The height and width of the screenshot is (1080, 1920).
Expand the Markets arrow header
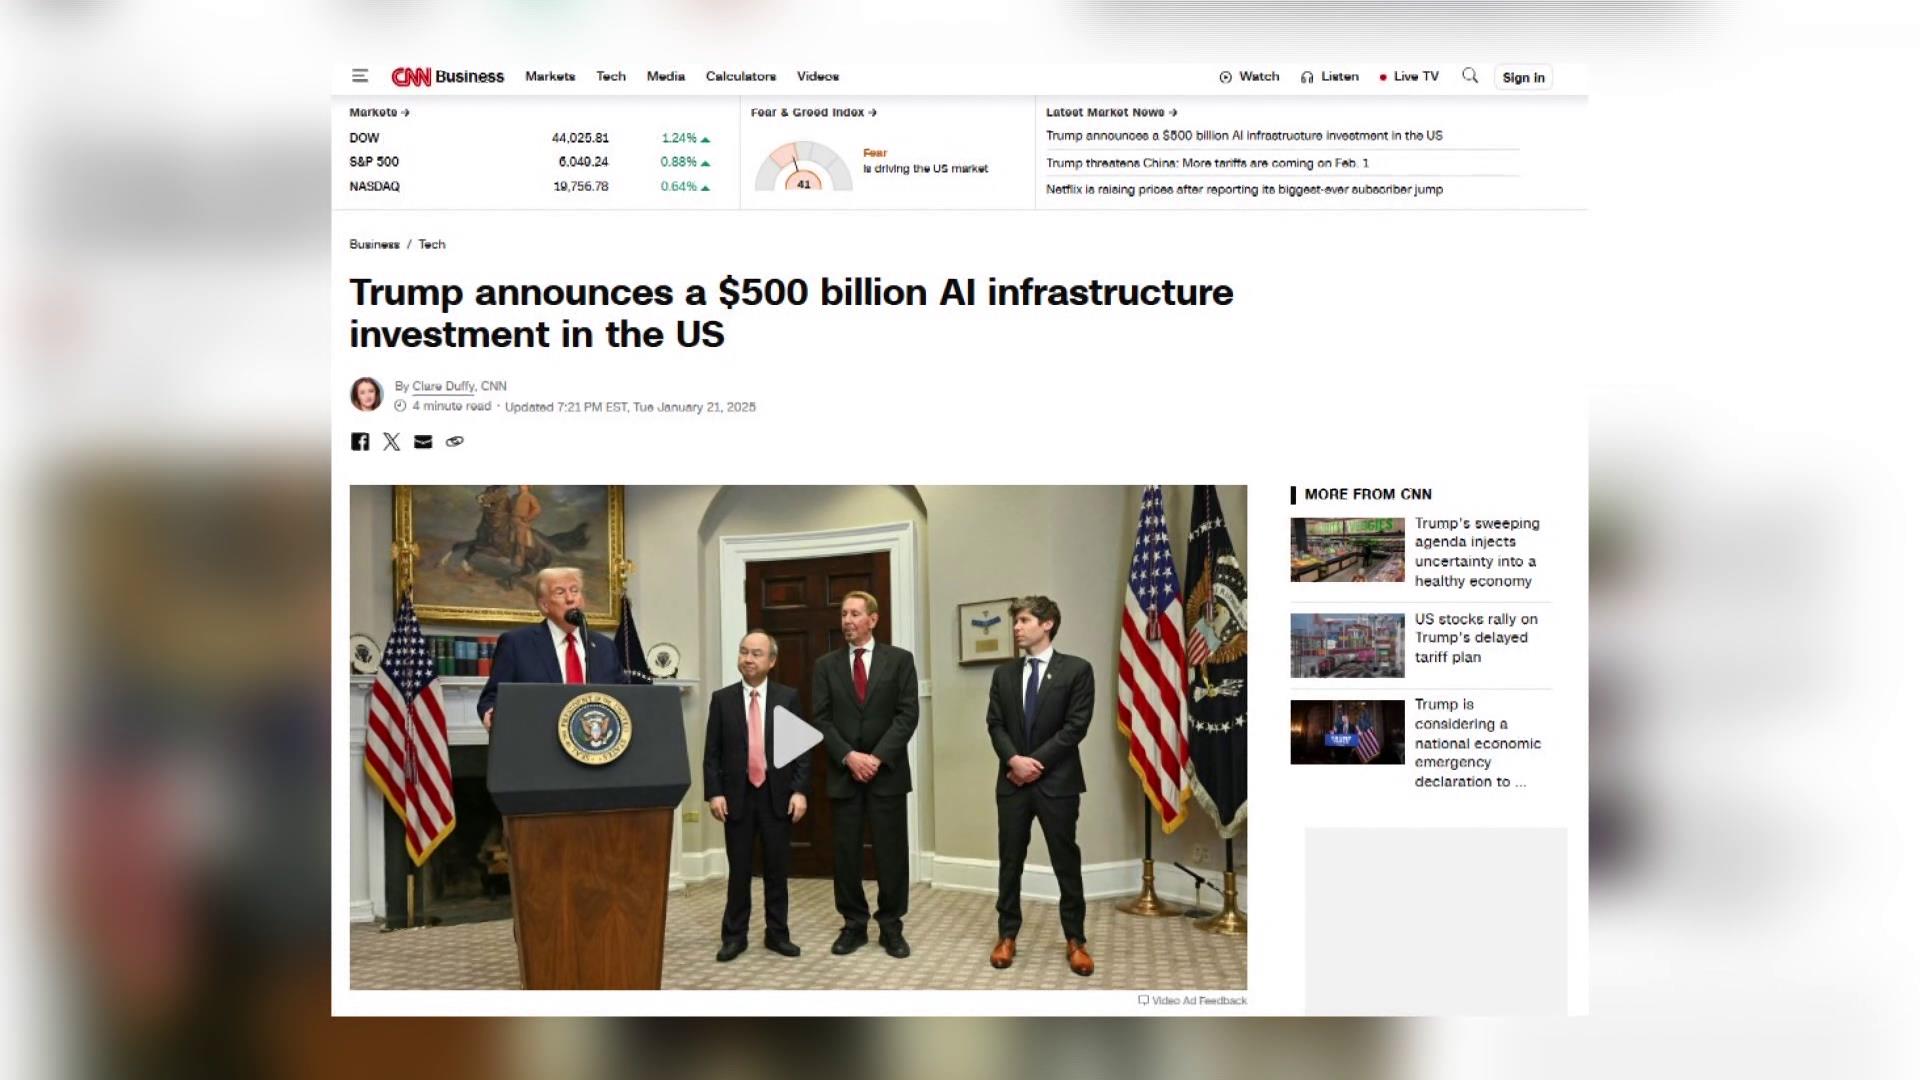379,113
